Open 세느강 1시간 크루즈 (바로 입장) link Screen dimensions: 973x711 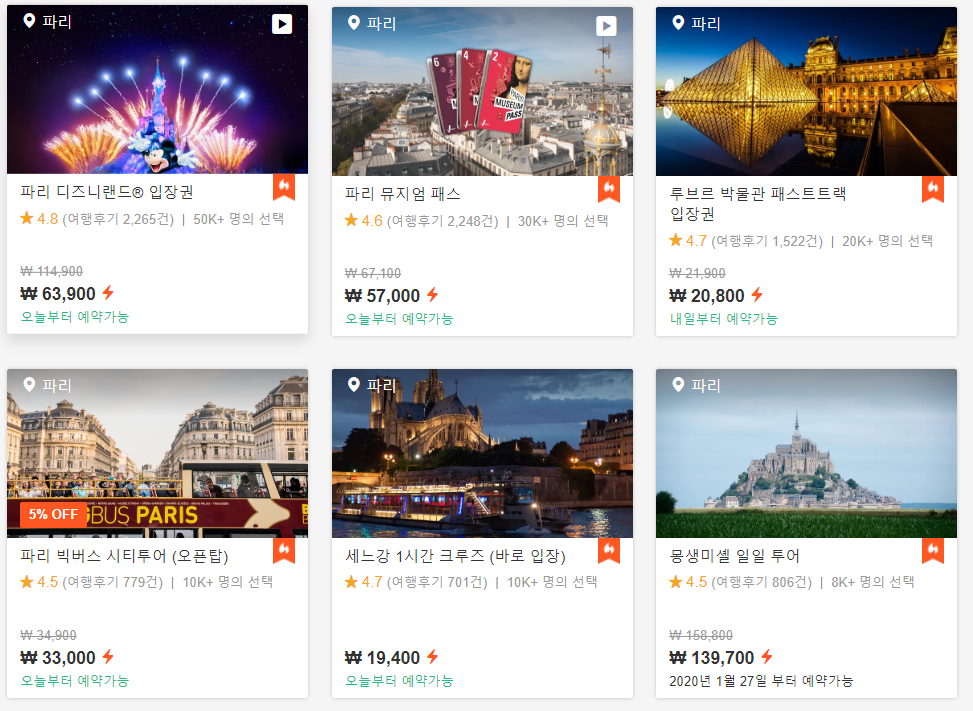pyautogui.click(x=455, y=555)
